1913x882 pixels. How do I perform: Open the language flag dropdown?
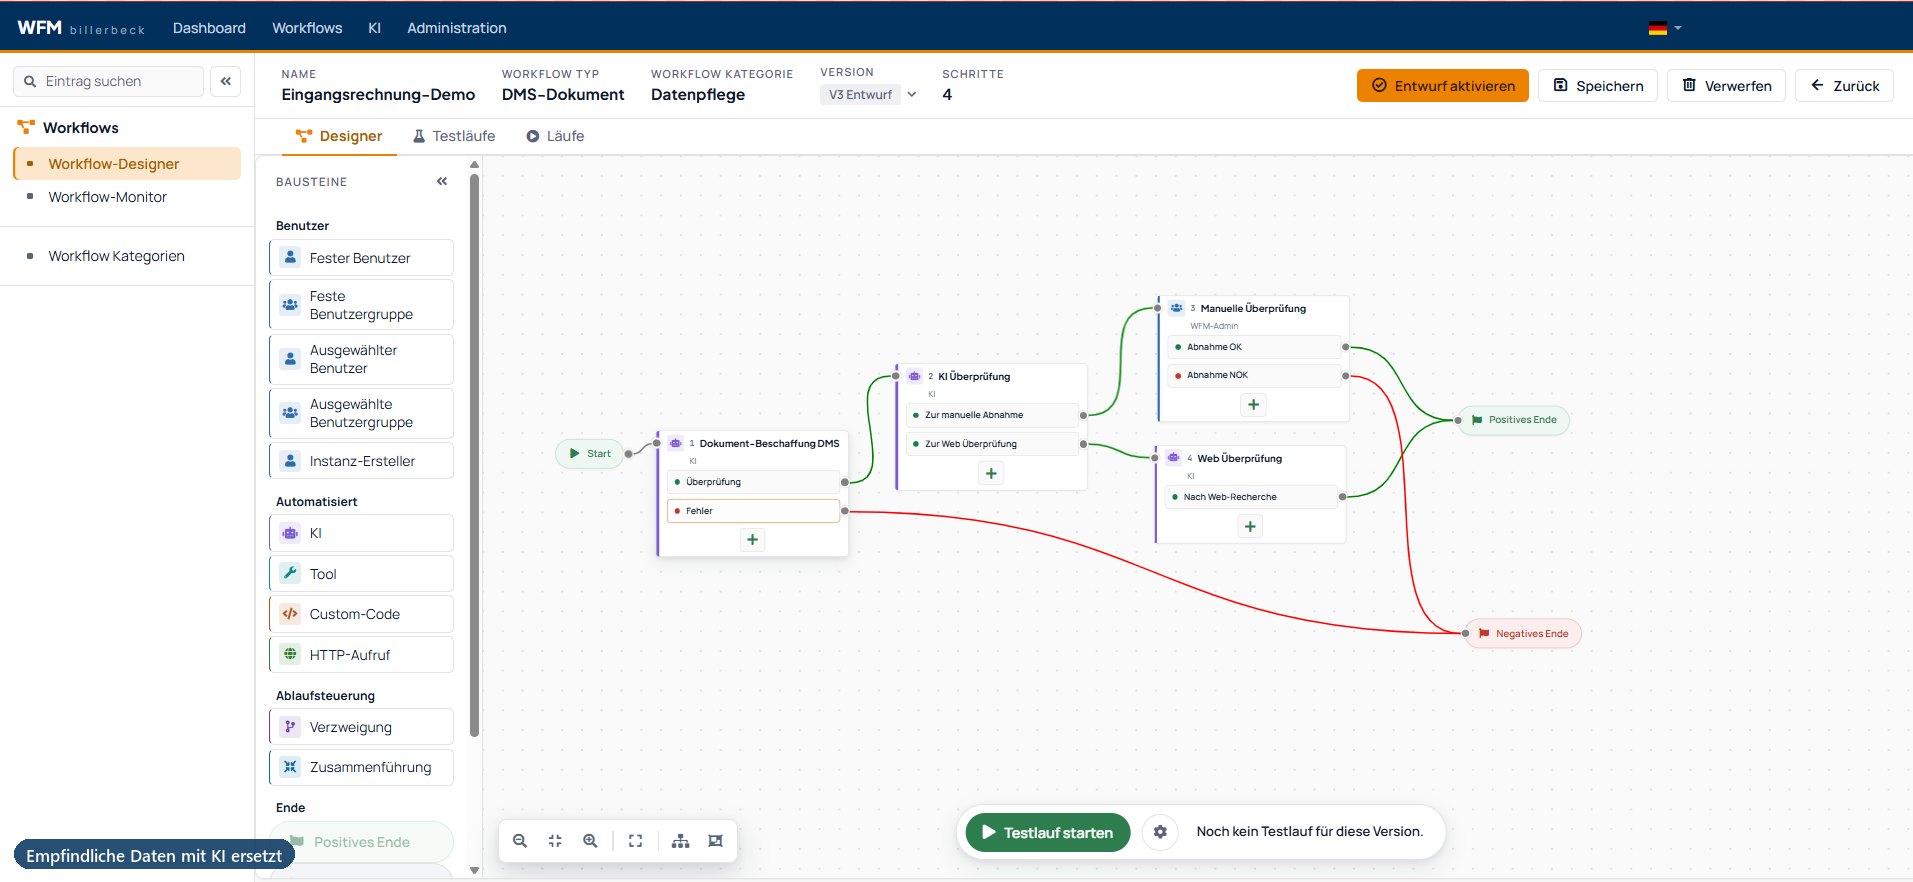[x=1665, y=28]
